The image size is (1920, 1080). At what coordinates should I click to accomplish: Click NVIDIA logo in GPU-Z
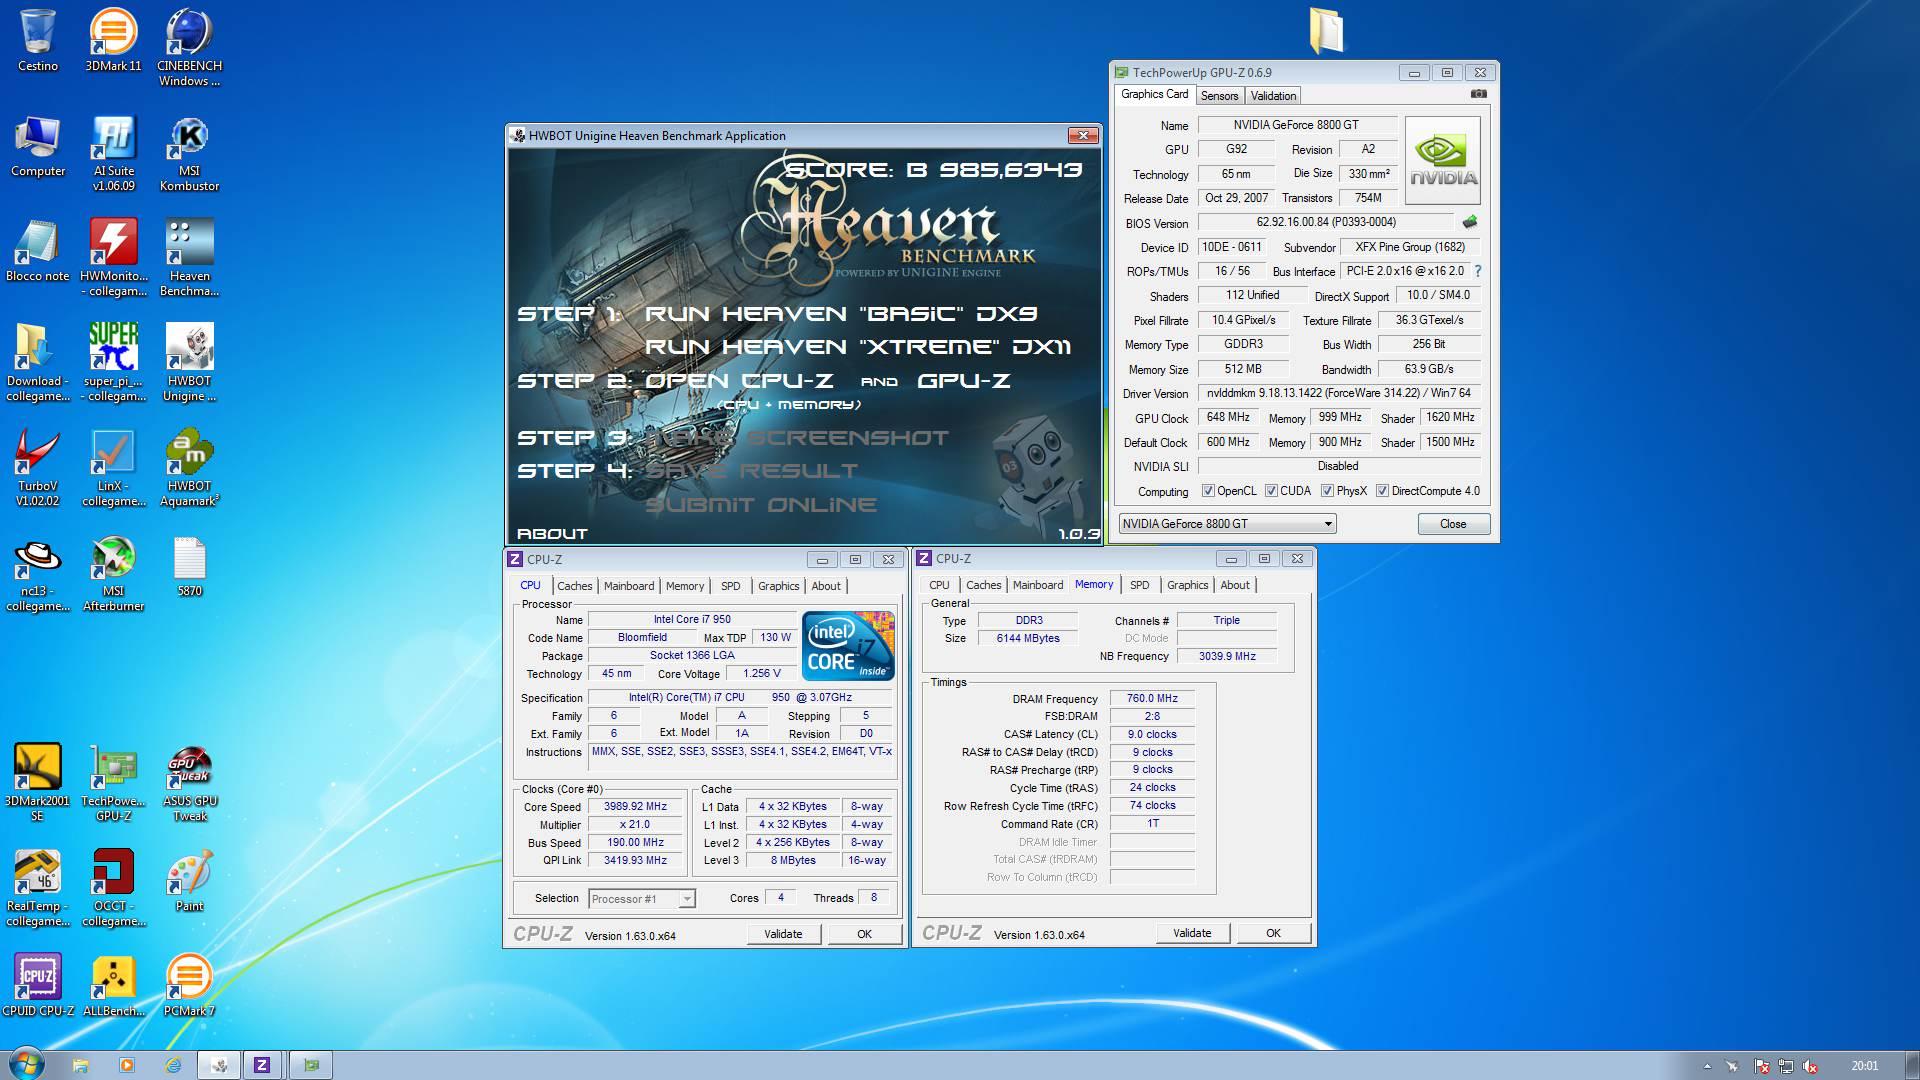coord(1442,160)
